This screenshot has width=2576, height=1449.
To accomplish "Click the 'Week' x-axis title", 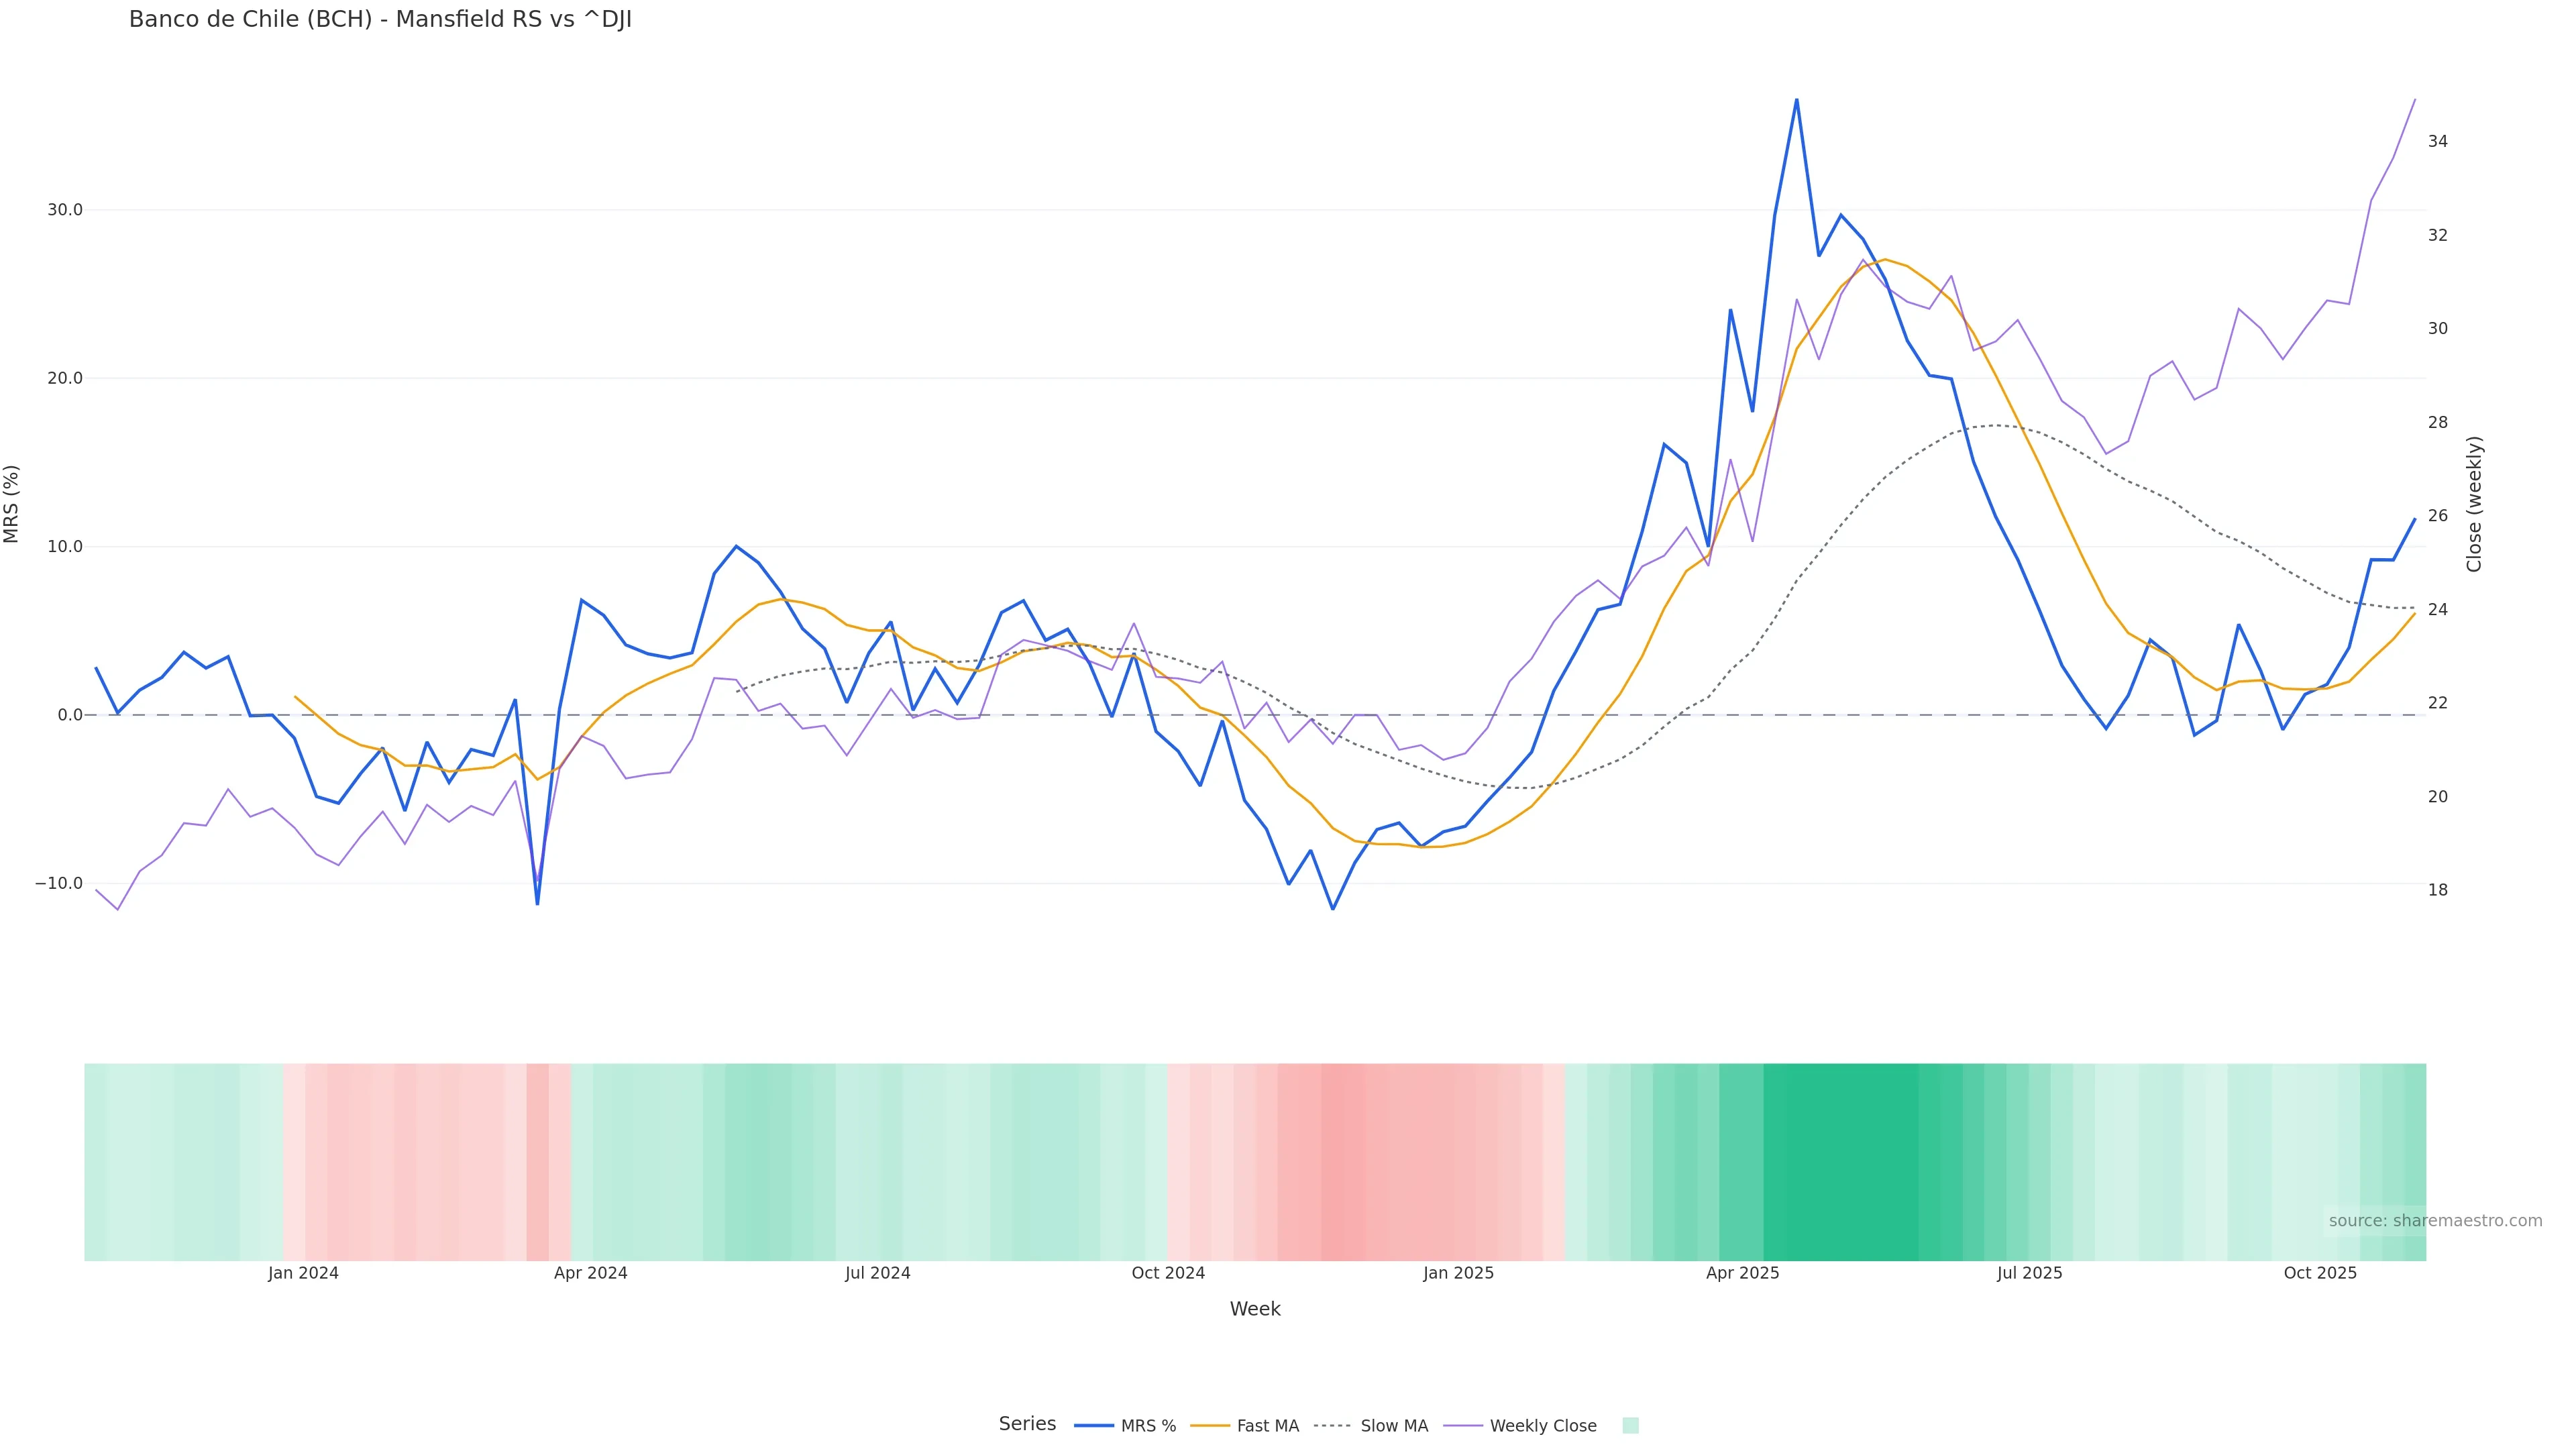I will click(1255, 1309).
